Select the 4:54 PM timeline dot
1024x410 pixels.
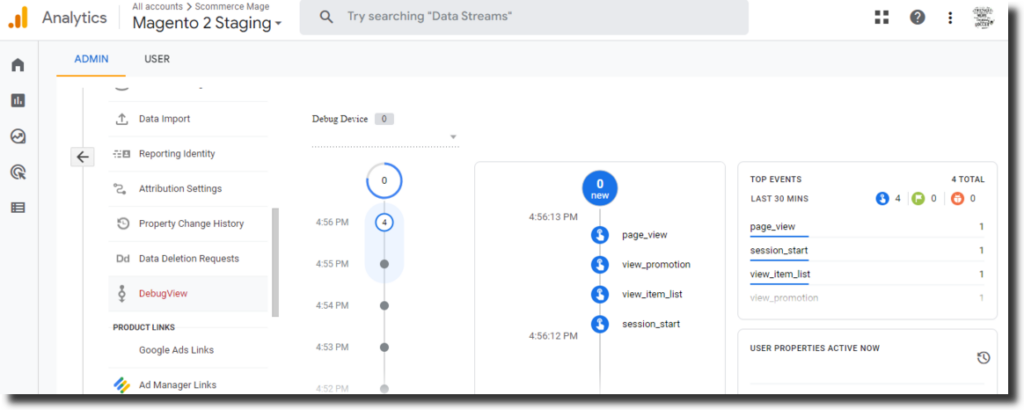point(384,306)
